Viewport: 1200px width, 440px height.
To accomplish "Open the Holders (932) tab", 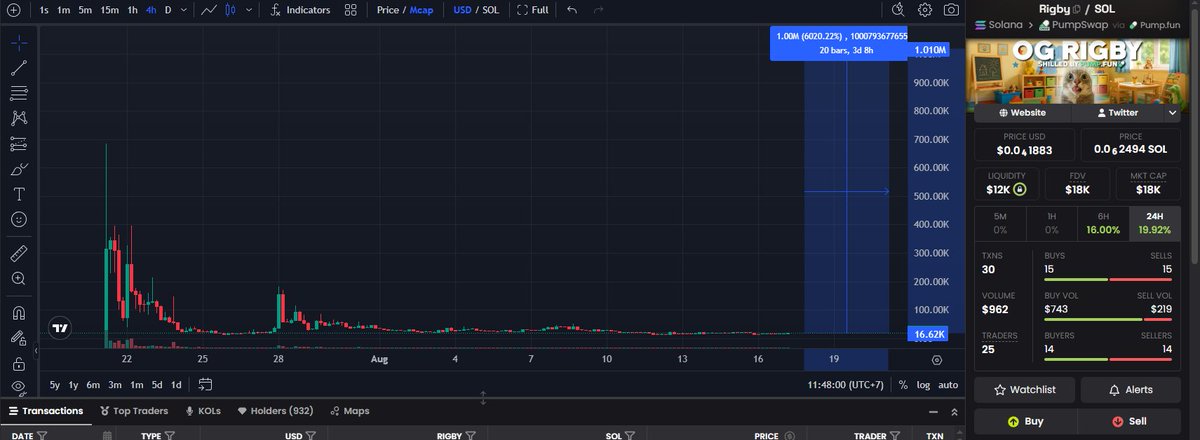I will click(x=275, y=410).
